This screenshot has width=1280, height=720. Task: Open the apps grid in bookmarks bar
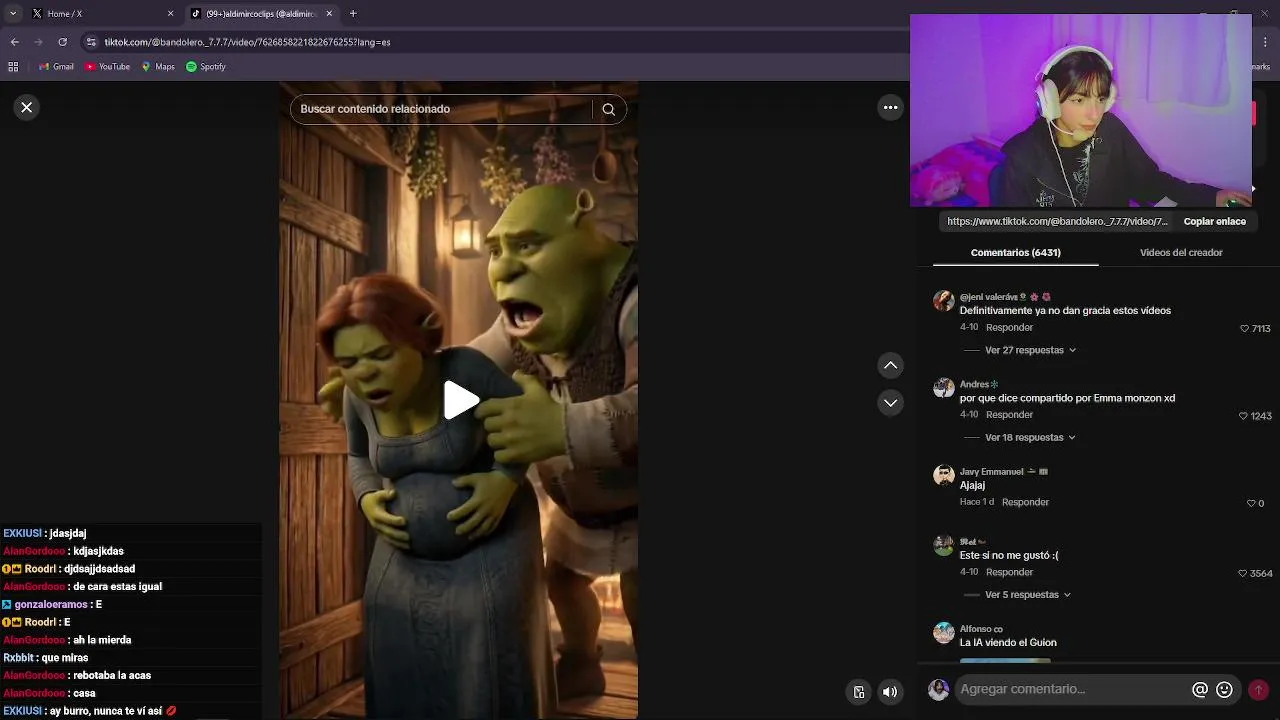pyautogui.click(x=13, y=67)
